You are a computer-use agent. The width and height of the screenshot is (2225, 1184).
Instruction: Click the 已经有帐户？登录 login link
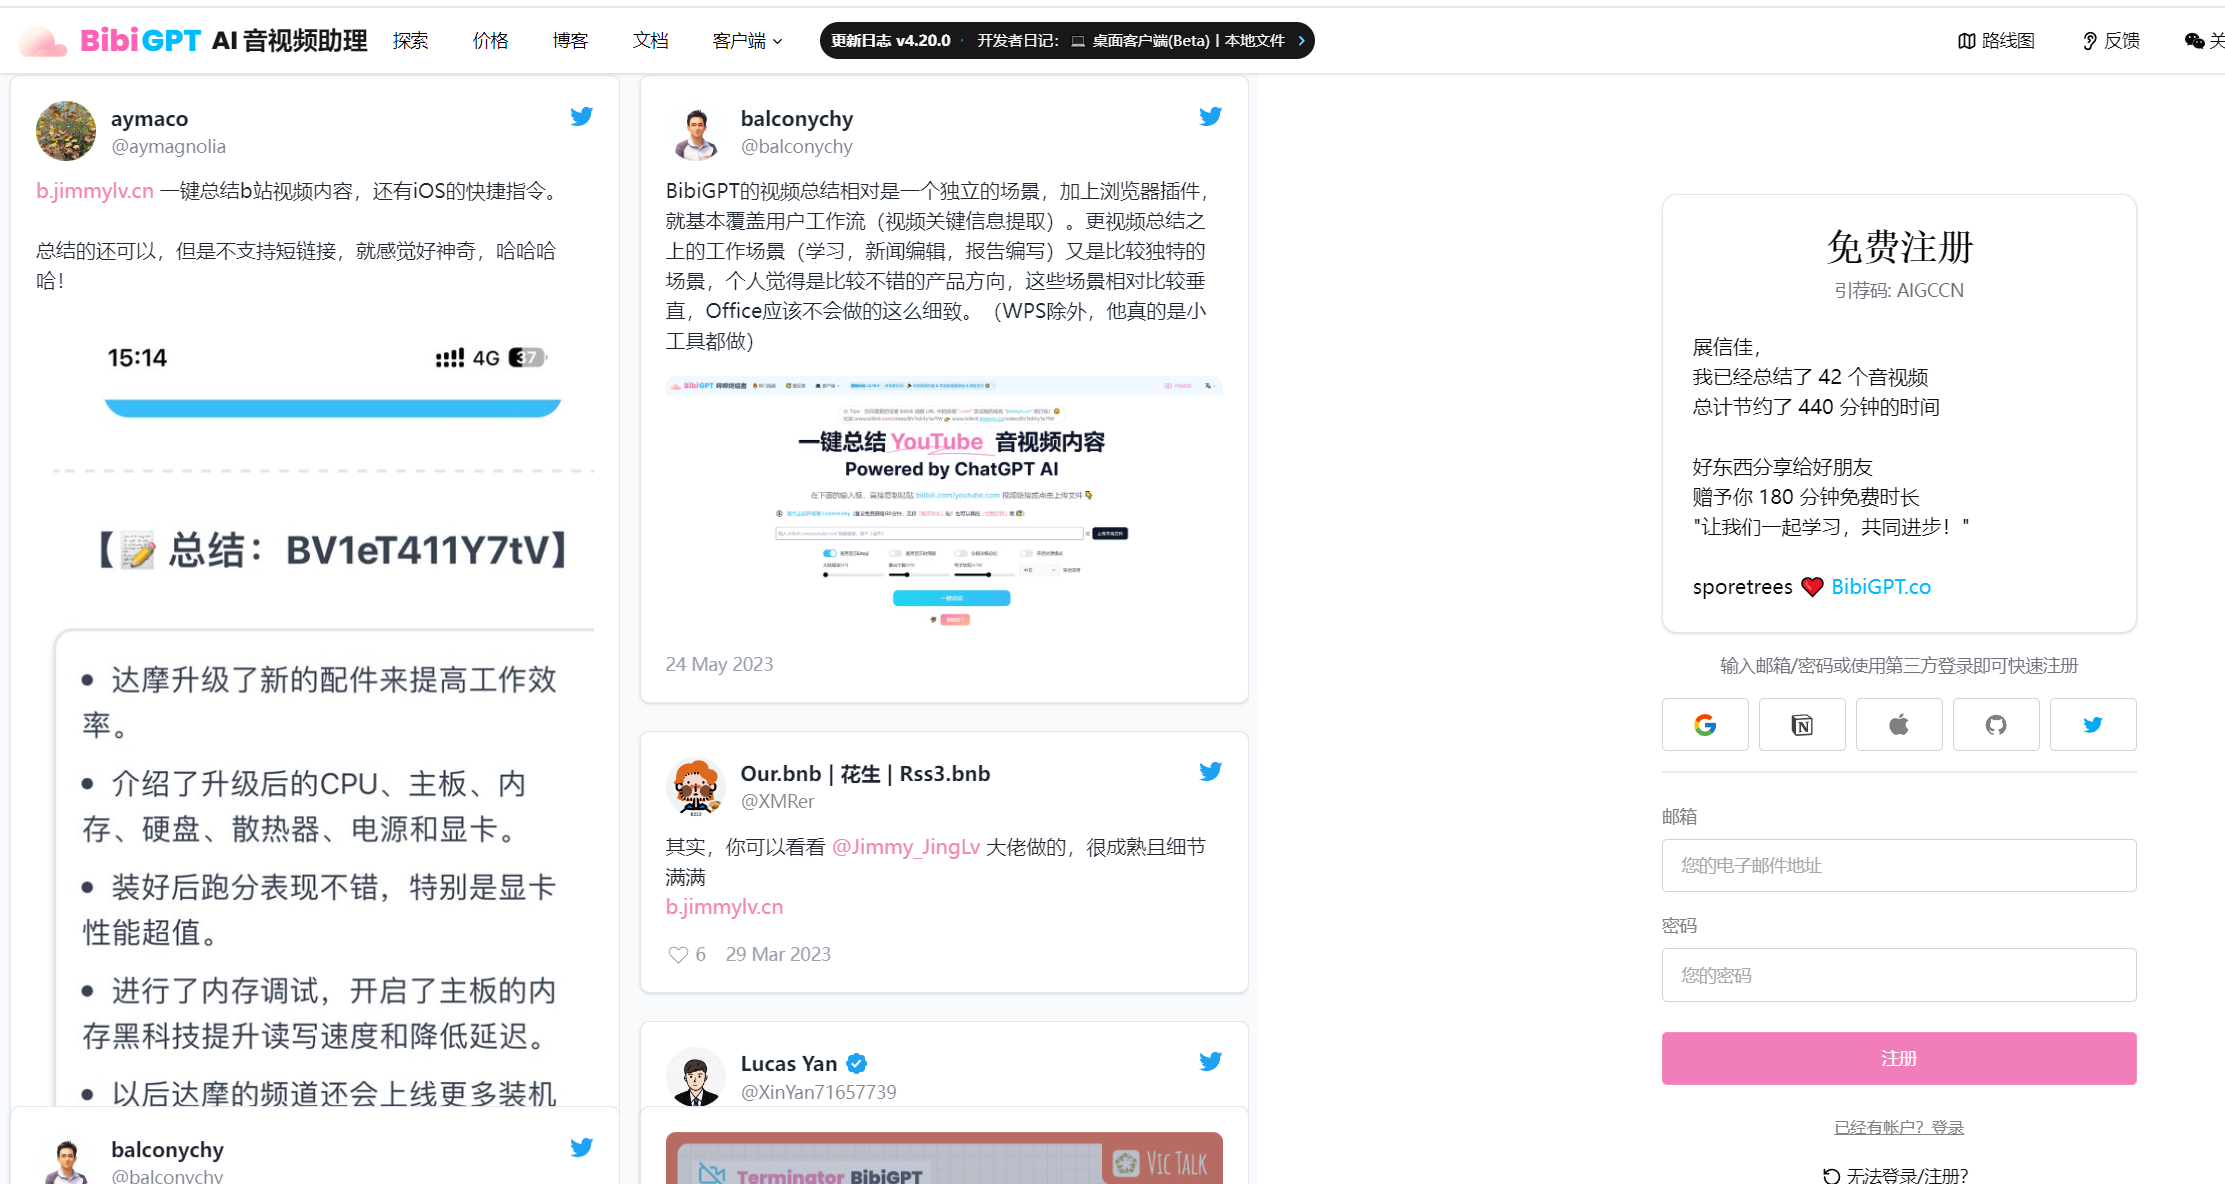pos(1898,1126)
